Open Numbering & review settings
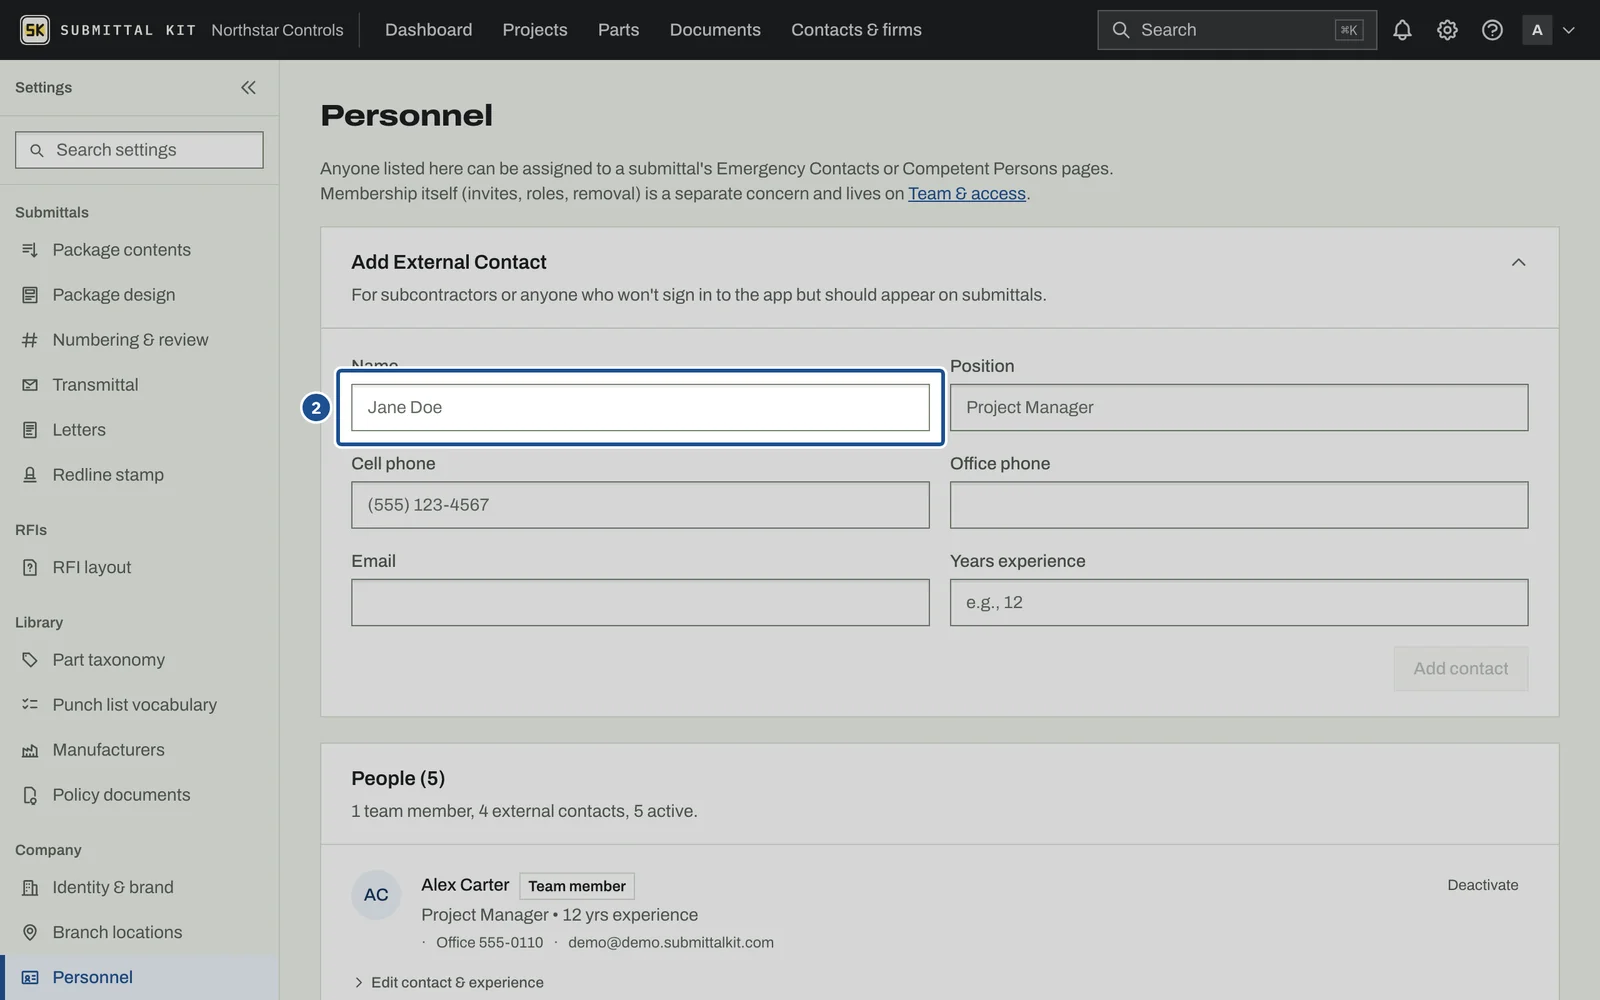Image resolution: width=1600 pixels, height=1000 pixels. click(139, 340)
